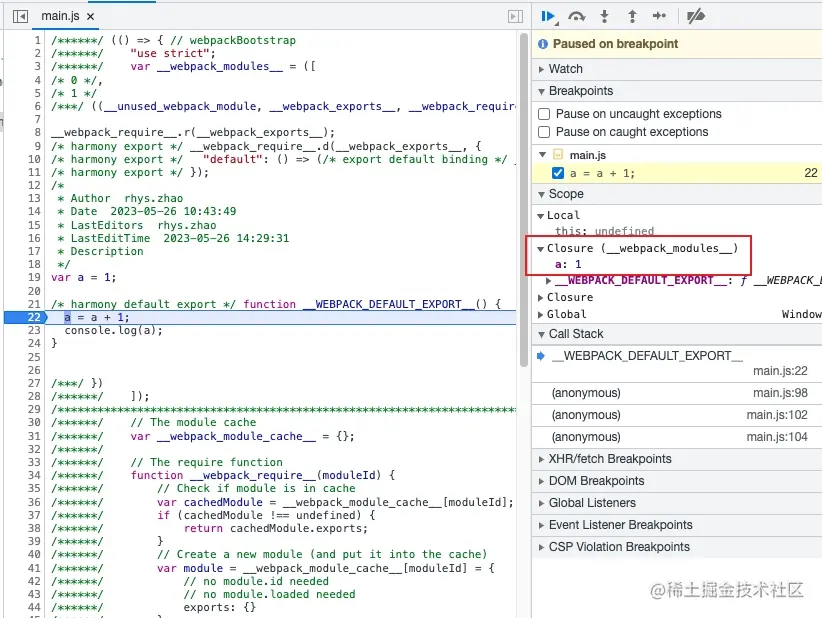Screen dimensions: 822x618
Task: Click the Step into next function call icon
Action: [x=605, y=15]
